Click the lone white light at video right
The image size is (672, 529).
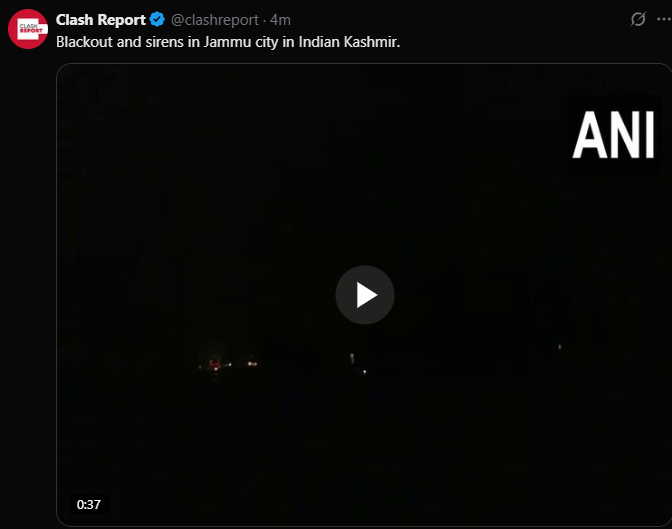coord(560,347)
